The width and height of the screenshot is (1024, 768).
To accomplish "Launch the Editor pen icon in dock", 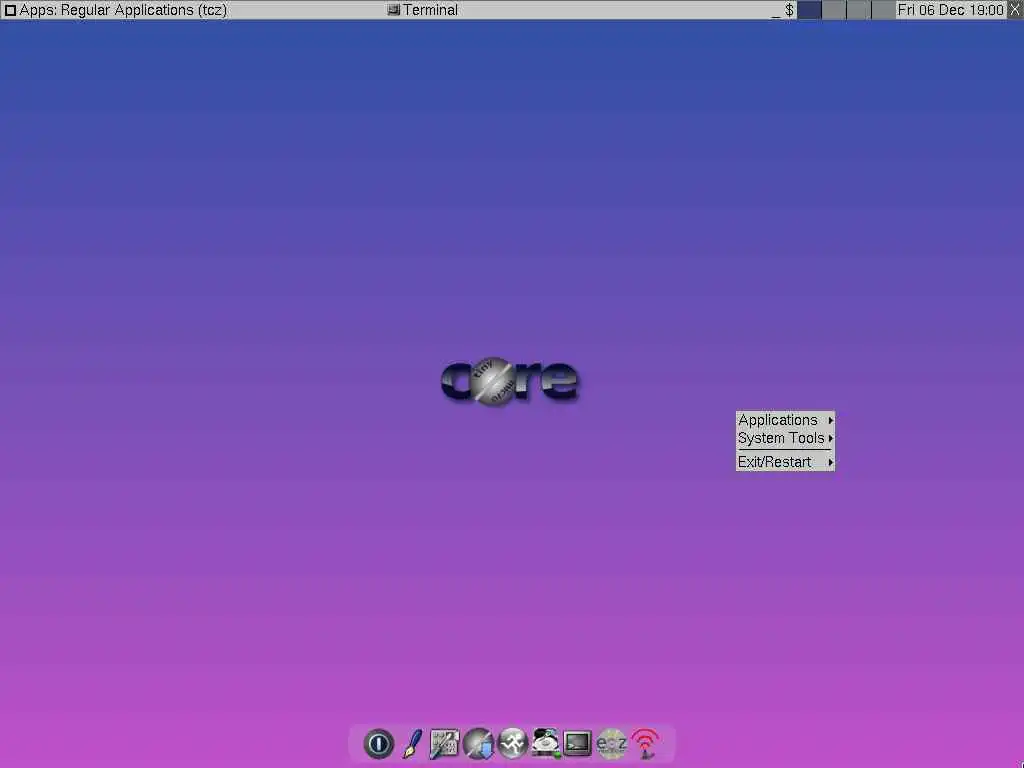I will coord(412,743).
